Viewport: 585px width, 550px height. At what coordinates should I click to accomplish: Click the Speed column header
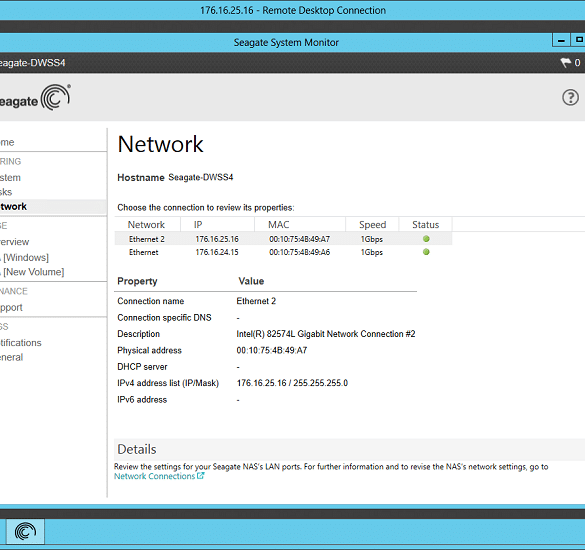pos(372,225)
